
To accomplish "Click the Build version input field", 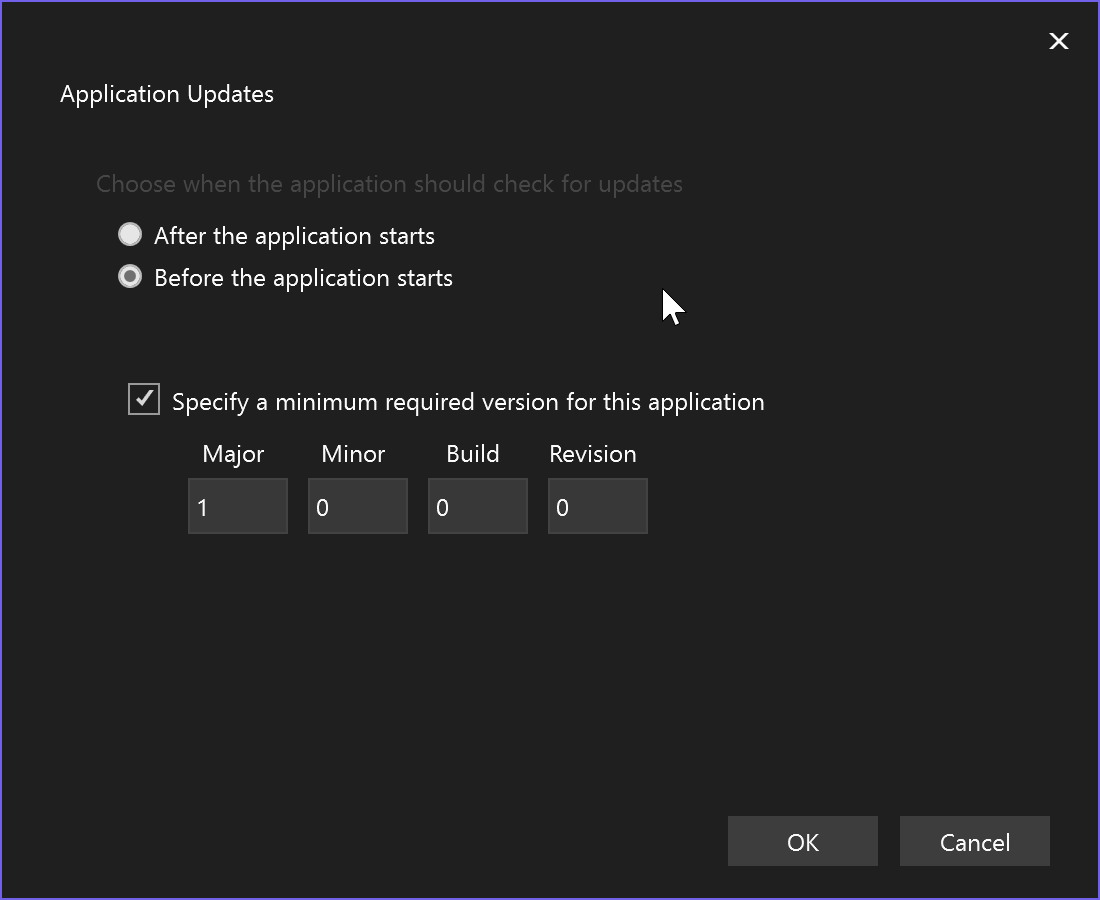I will pos(478,506).
